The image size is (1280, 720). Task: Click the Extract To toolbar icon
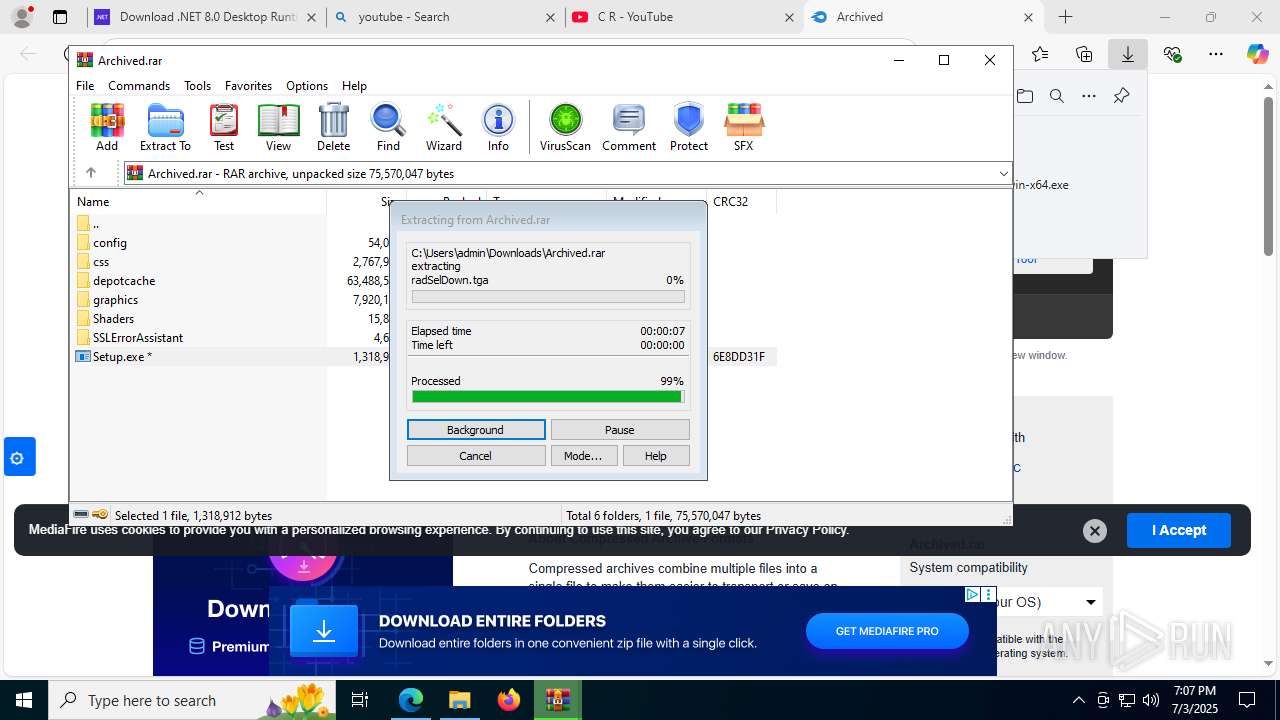pyautogui.click(x=165, y=127)
